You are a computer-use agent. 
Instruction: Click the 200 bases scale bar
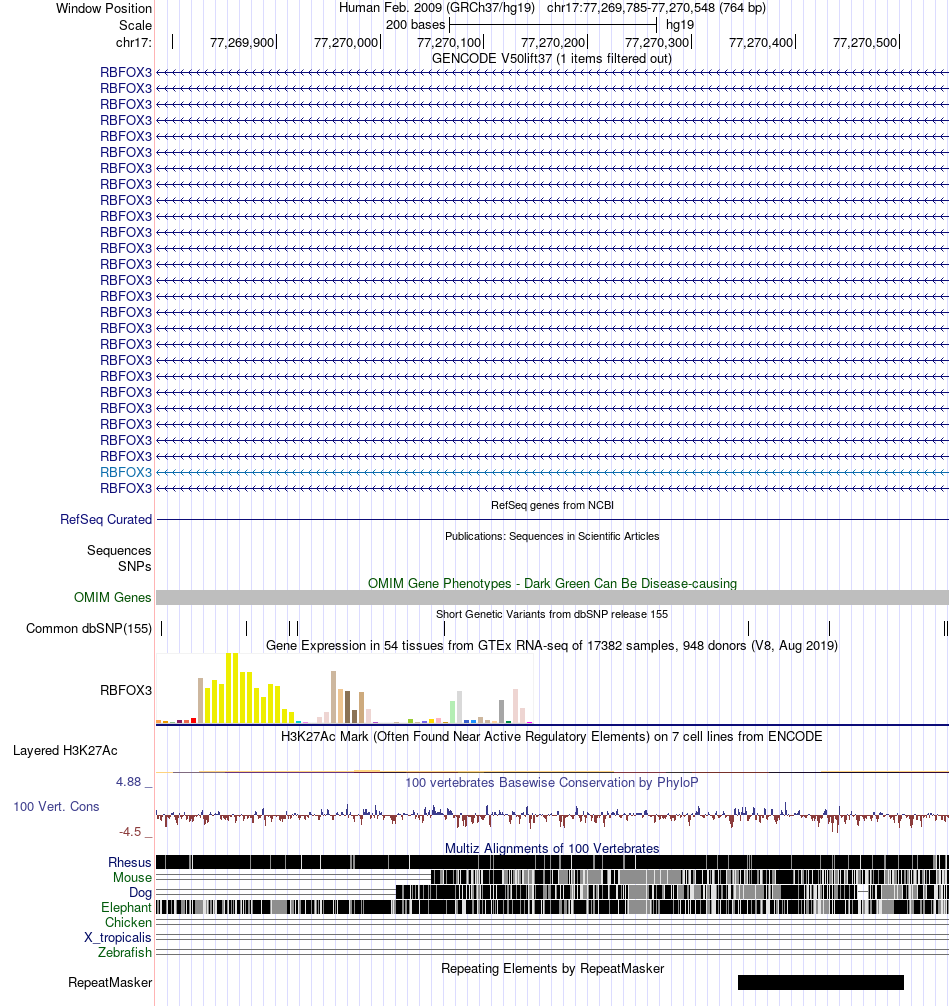(x=553, y=25)
